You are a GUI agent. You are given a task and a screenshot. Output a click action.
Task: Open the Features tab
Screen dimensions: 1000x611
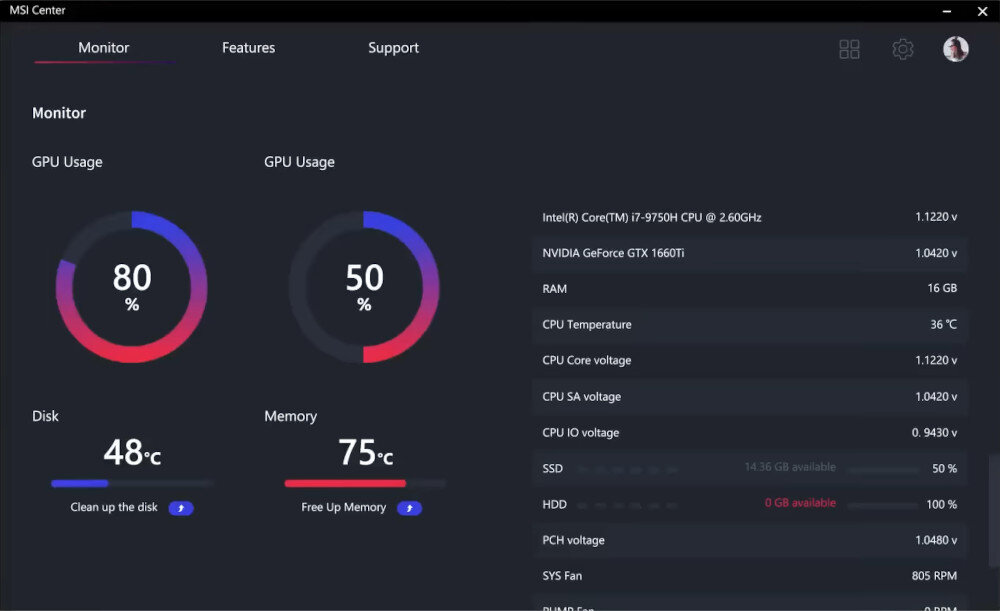tap(248, 48)
